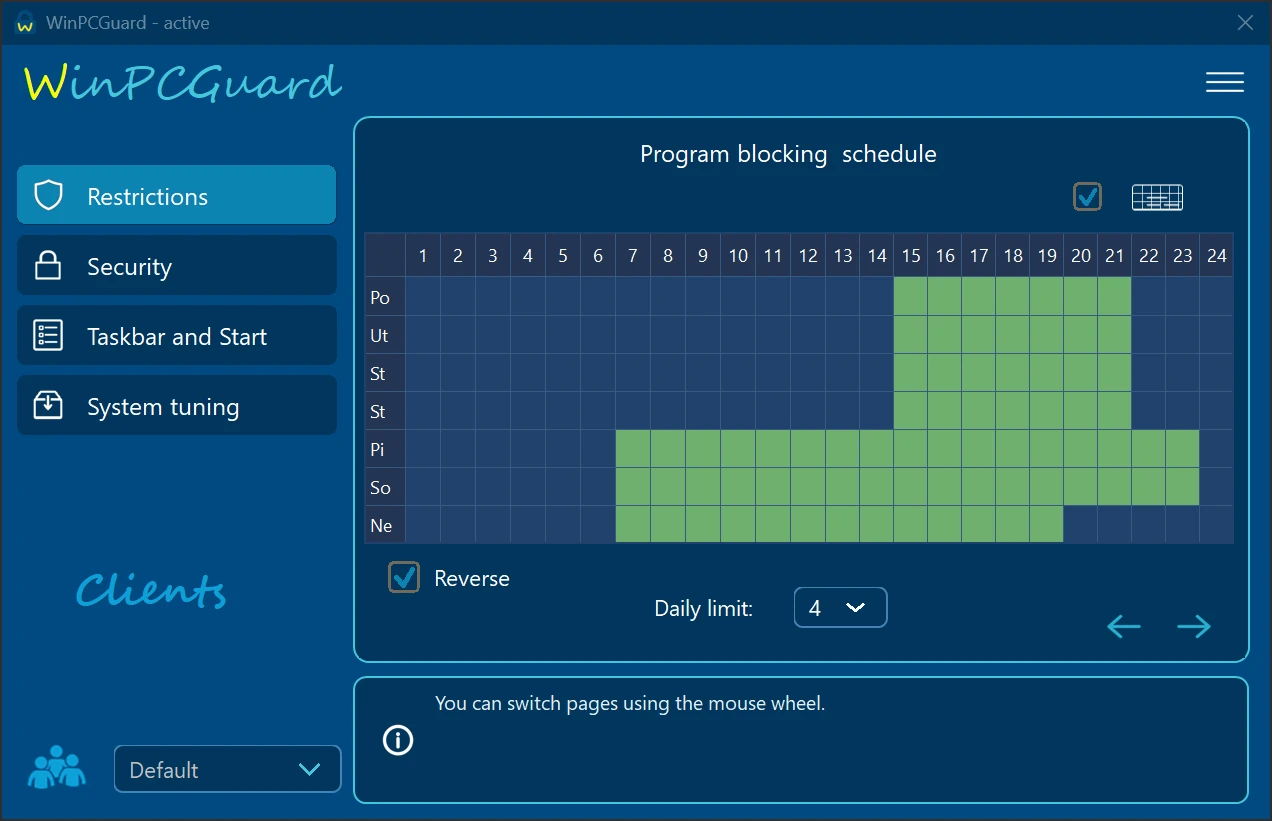Toggle Ne row cell at hour 24

(x=1217, y=525)
